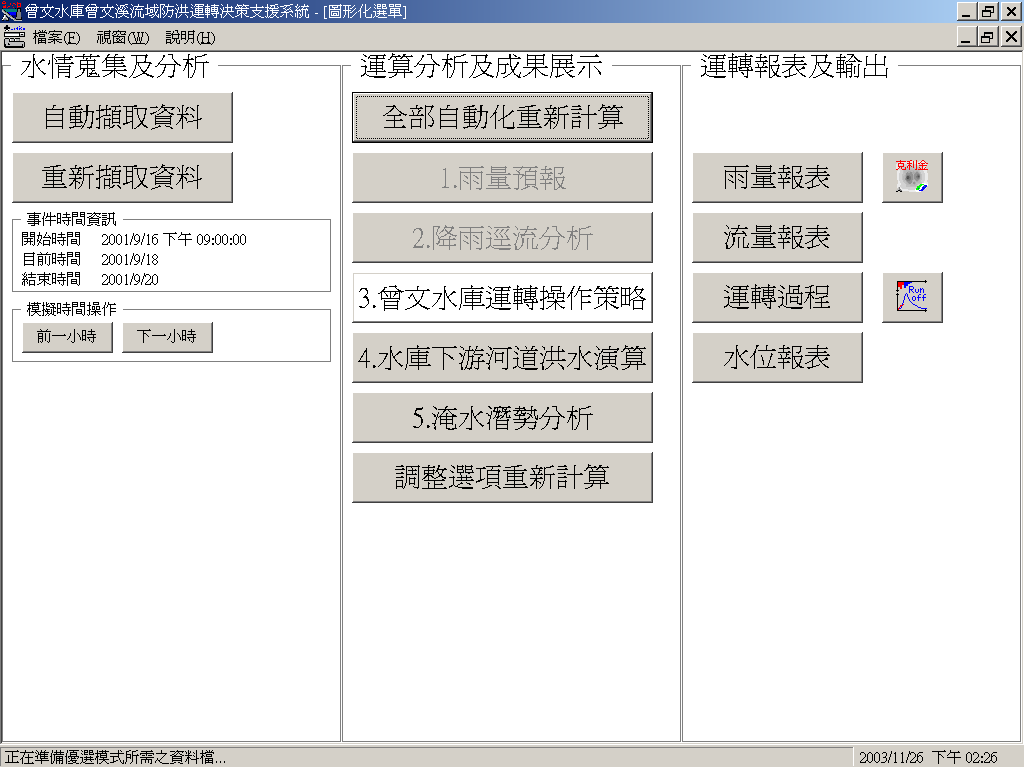This screenshot has height=768, width=1024.
Task: Click the status bar time 下午 02:26
Action: pyautogui.click(x=965, y=758)
